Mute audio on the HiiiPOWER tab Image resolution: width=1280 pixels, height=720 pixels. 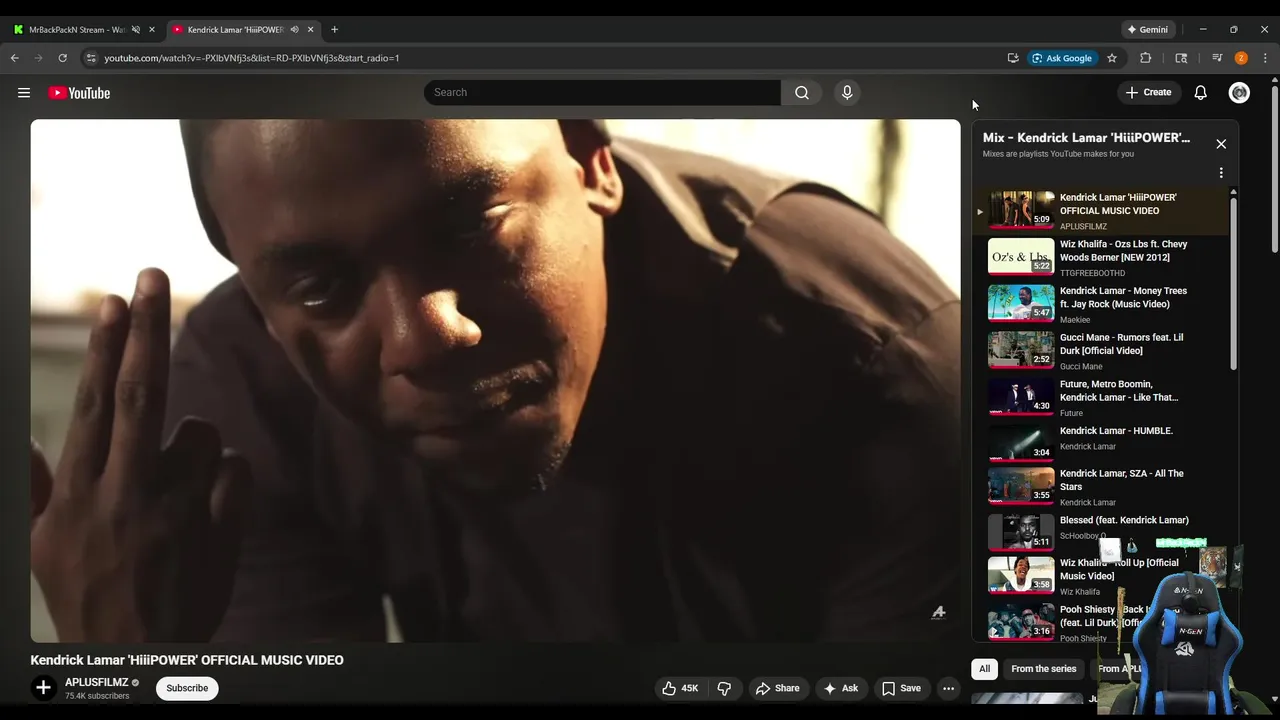tap(294, 30)
